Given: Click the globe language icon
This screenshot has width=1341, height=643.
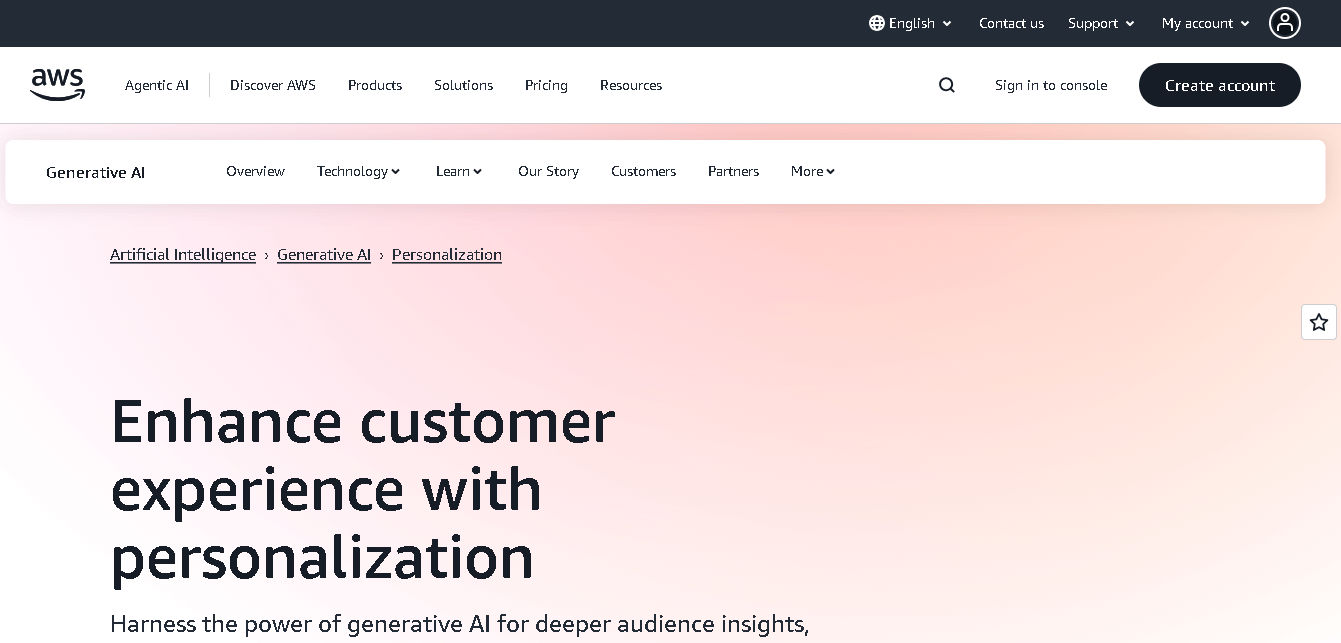Looking at the screenshot, I should point(876,23).
